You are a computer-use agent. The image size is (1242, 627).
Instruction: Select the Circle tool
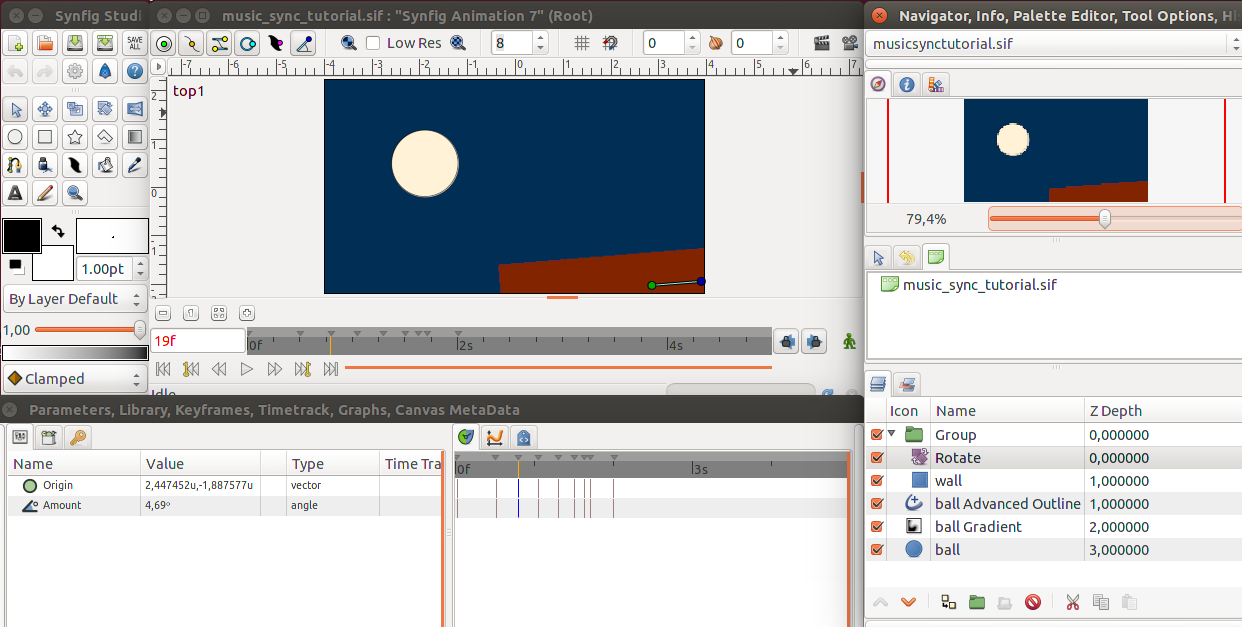click(x=16, y=137)
